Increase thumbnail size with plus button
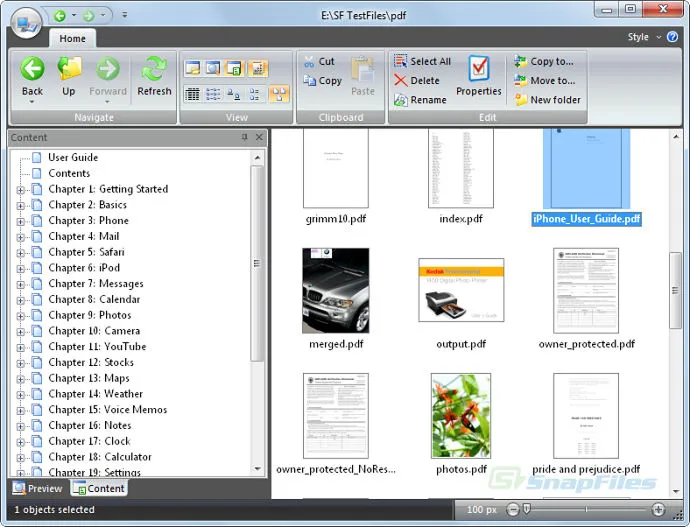The width and height of the screenshot is (690, 527). (658, 509)
